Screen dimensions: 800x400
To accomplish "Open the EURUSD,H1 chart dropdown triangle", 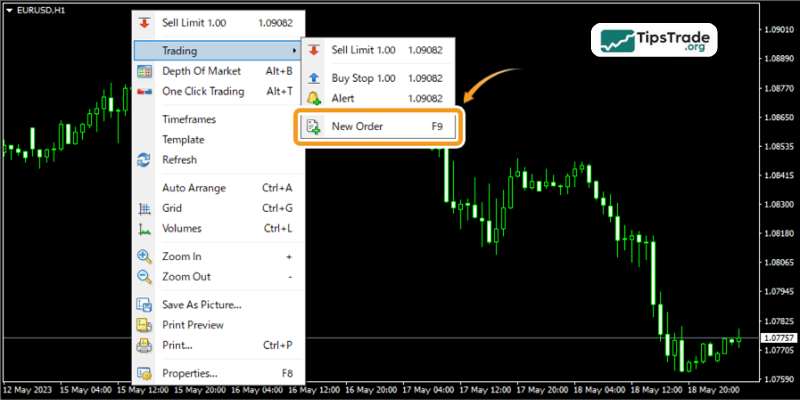I will (x=9, y=9).
